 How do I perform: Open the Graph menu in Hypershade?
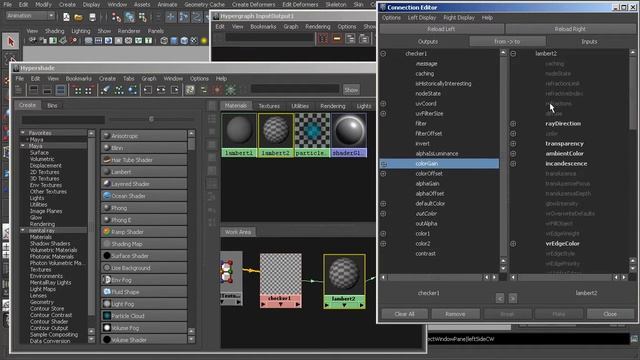pyautogui.click(x=149, y=78)
